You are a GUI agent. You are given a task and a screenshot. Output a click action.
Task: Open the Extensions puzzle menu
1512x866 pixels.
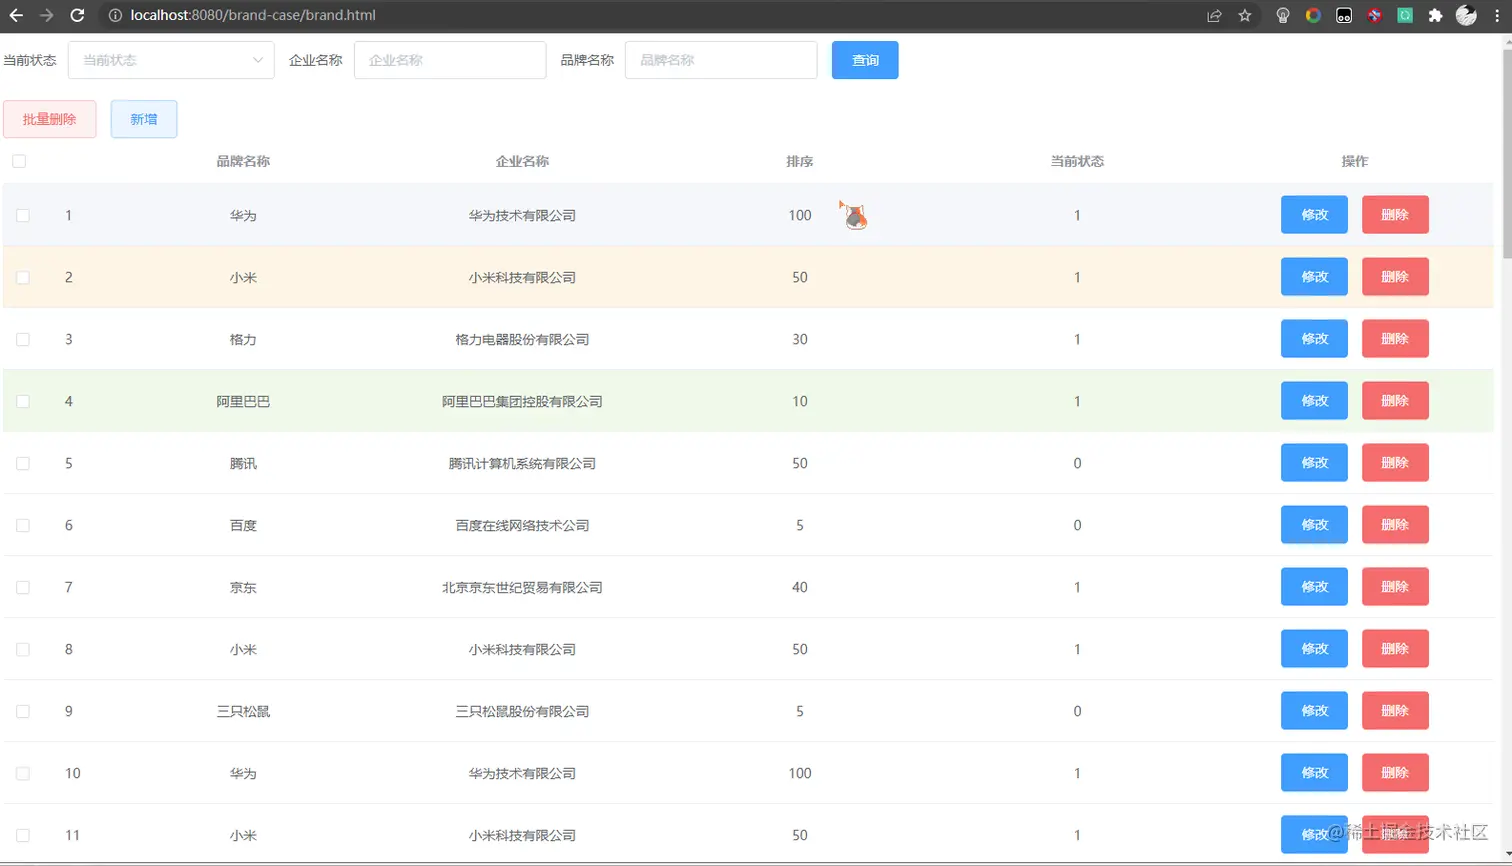(1436, 15)
